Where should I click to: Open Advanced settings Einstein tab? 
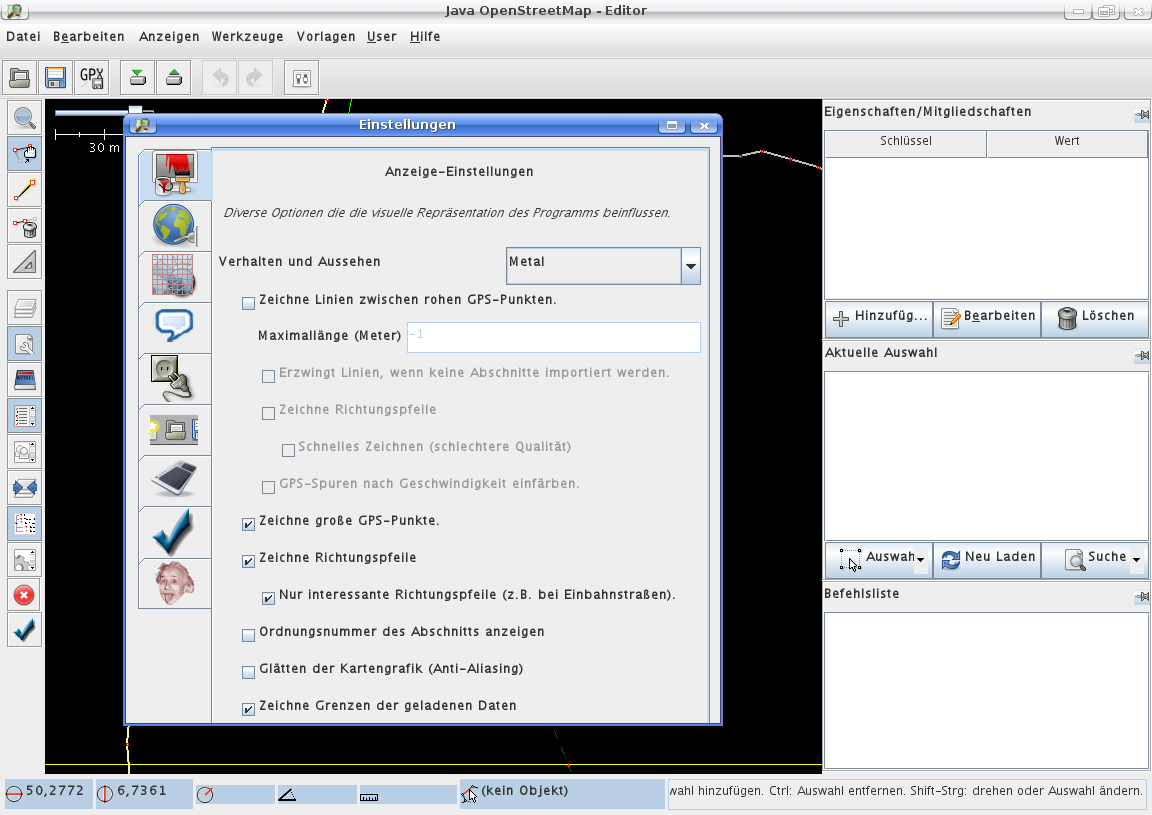click(175, 583)
